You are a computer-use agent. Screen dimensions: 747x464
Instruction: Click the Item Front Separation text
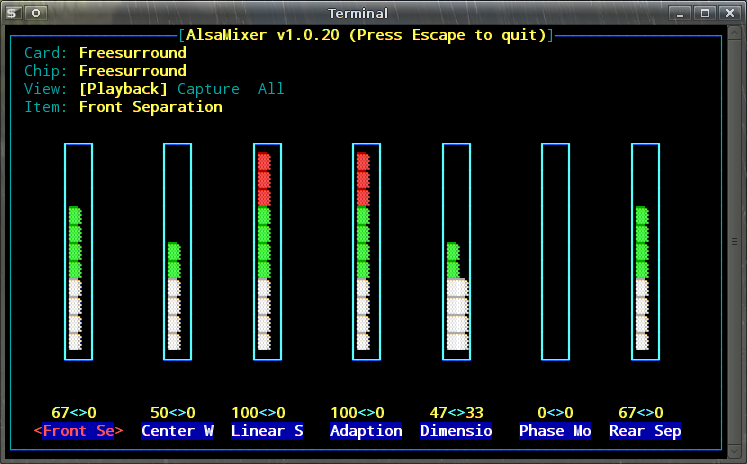[151, 107]
